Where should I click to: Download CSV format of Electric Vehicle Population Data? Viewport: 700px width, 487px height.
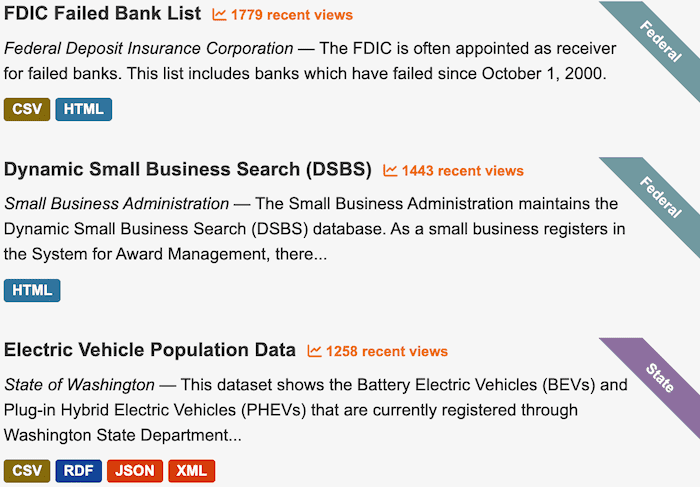pyautogui.click(x=27, y=471)
